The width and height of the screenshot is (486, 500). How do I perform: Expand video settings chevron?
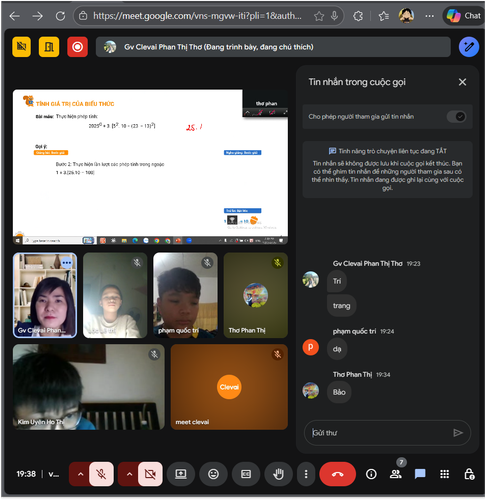pos(129,474)
